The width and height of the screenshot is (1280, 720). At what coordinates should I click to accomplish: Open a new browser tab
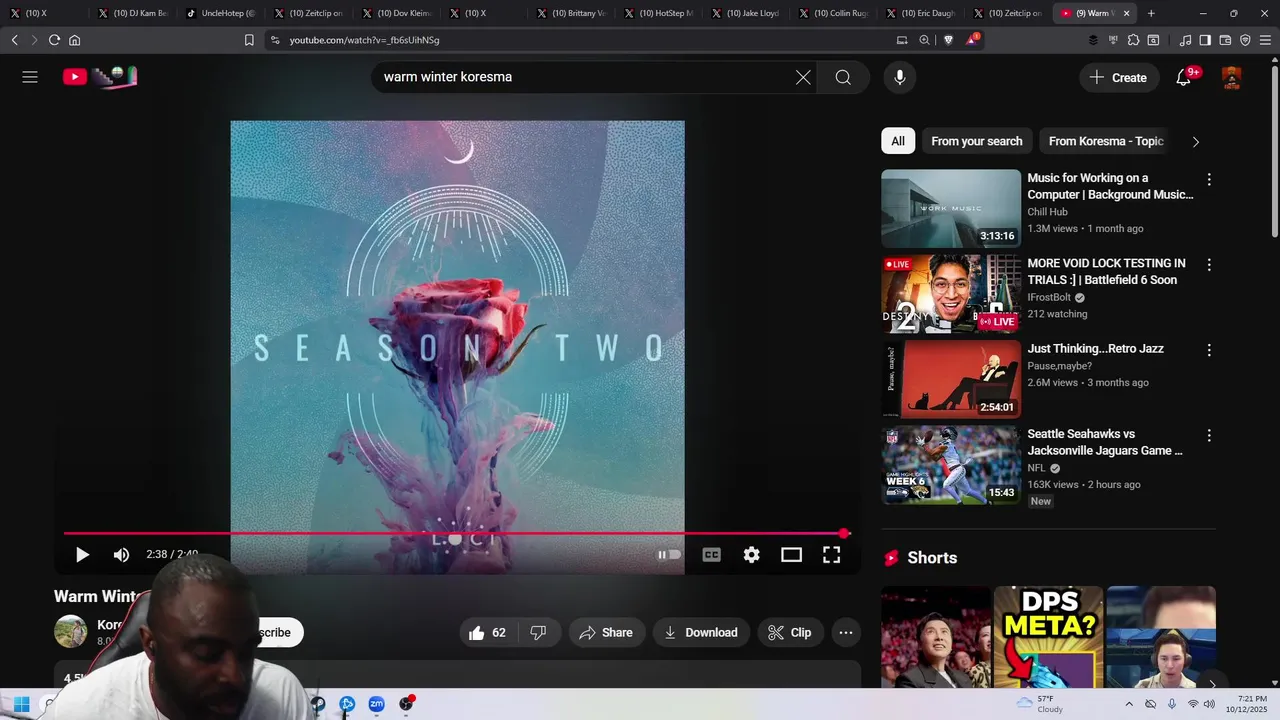pyautogui.click(x=1151, y=13)
